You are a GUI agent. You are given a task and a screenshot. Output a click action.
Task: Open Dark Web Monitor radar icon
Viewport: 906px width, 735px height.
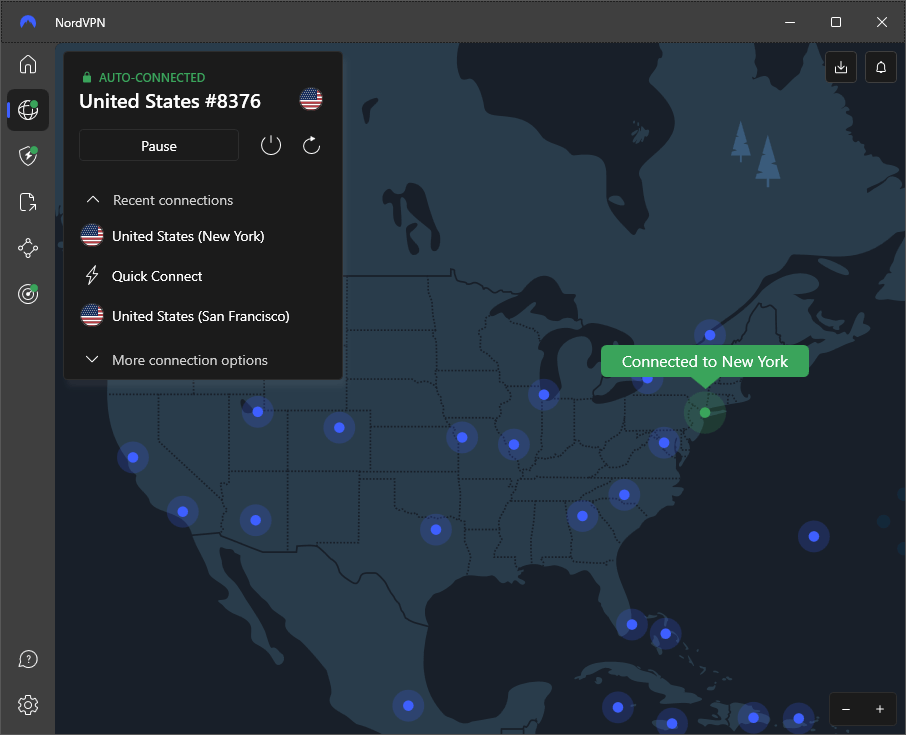(28, 294)
